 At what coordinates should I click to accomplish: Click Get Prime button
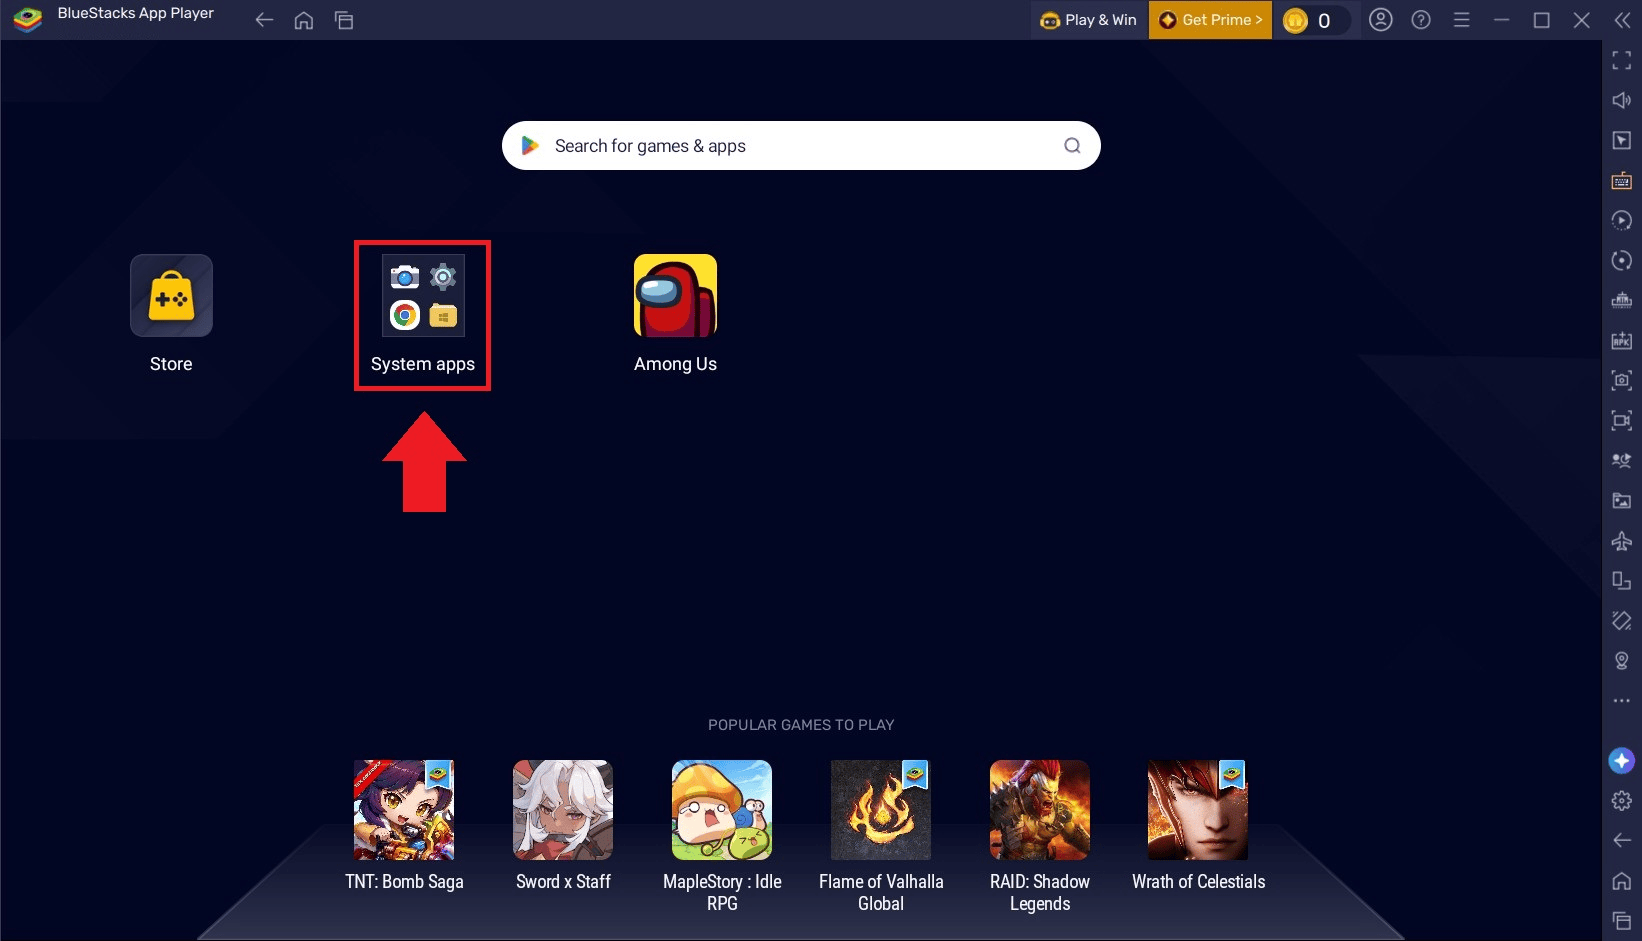1210,20
